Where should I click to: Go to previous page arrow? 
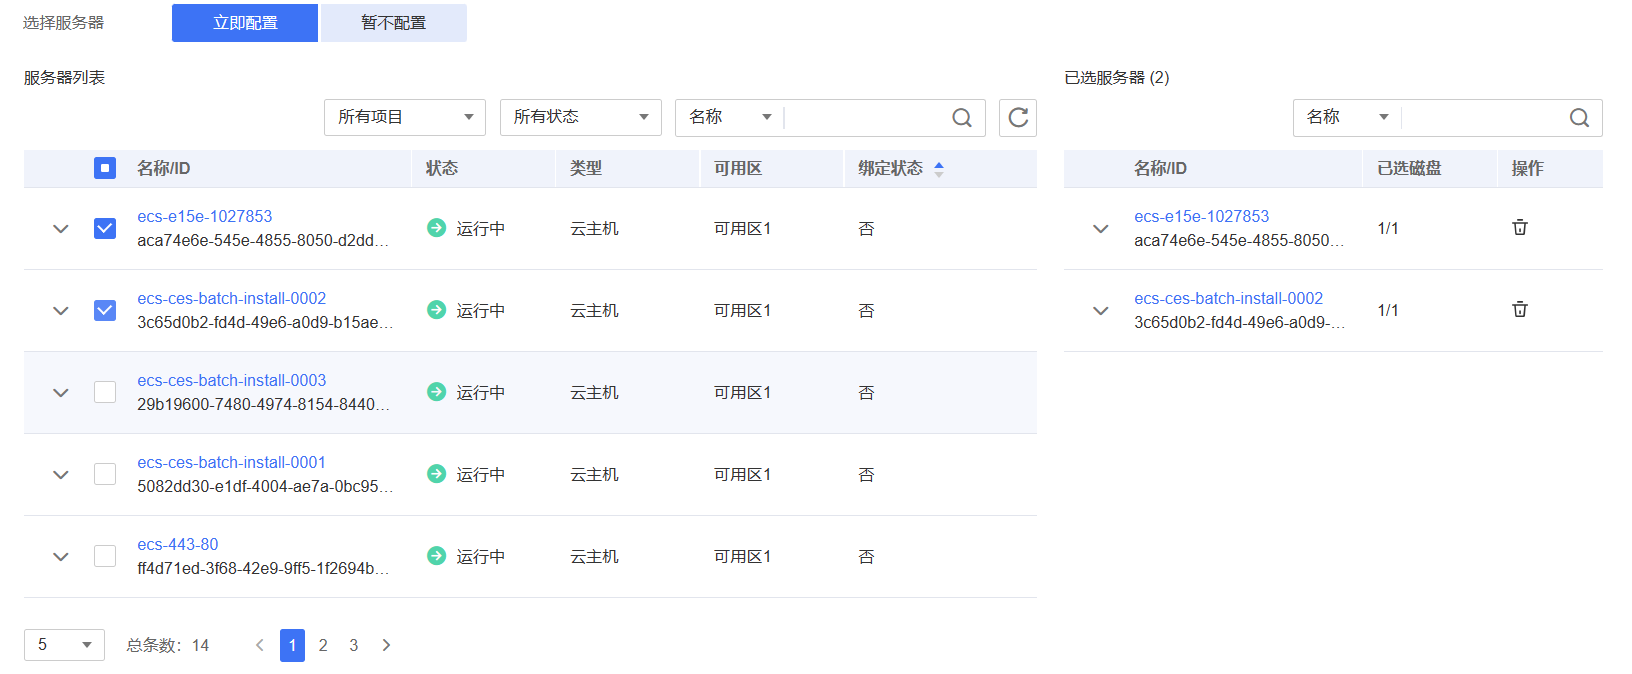pos(260,645)
